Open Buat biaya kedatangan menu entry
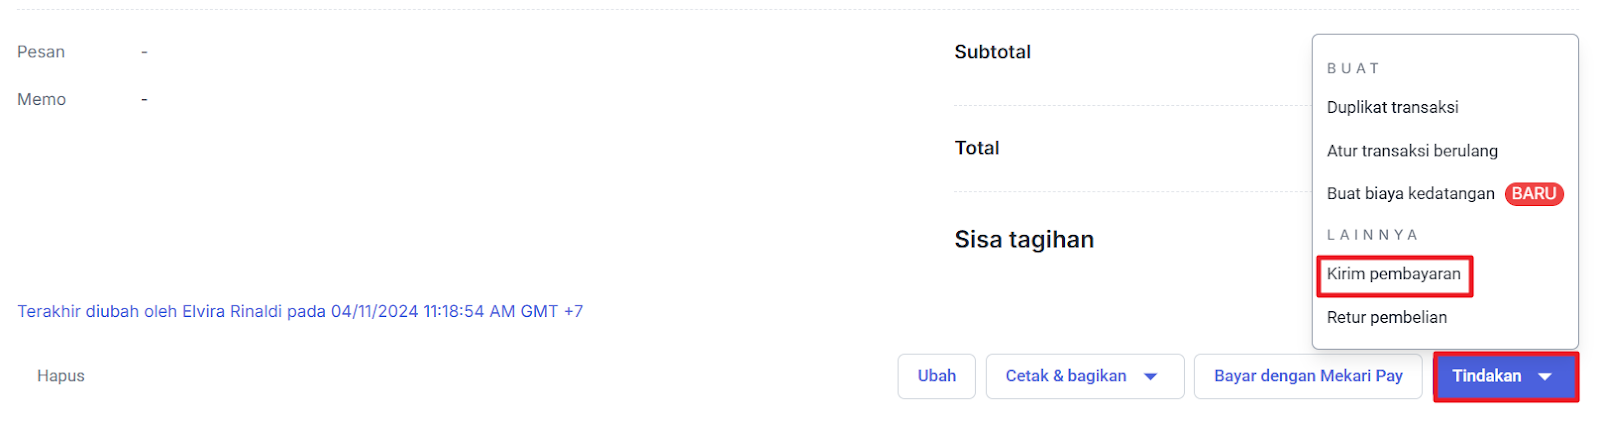Viewport: 1600px width, 425px height. click(1410, 194)
